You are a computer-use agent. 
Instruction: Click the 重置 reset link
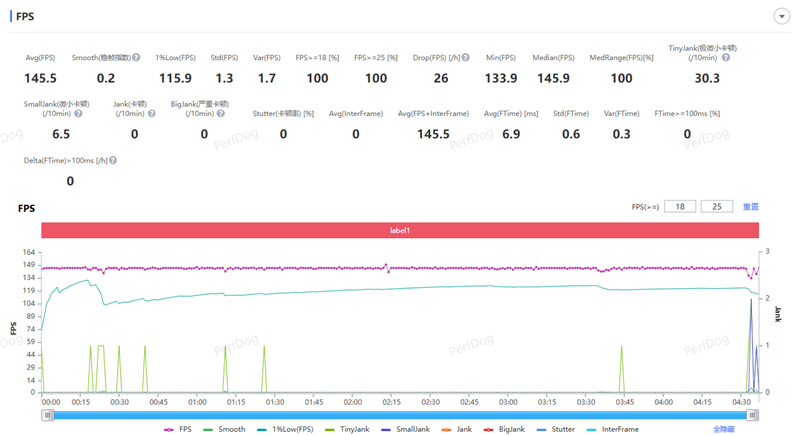pyautogui.click(x=750, y=207)
